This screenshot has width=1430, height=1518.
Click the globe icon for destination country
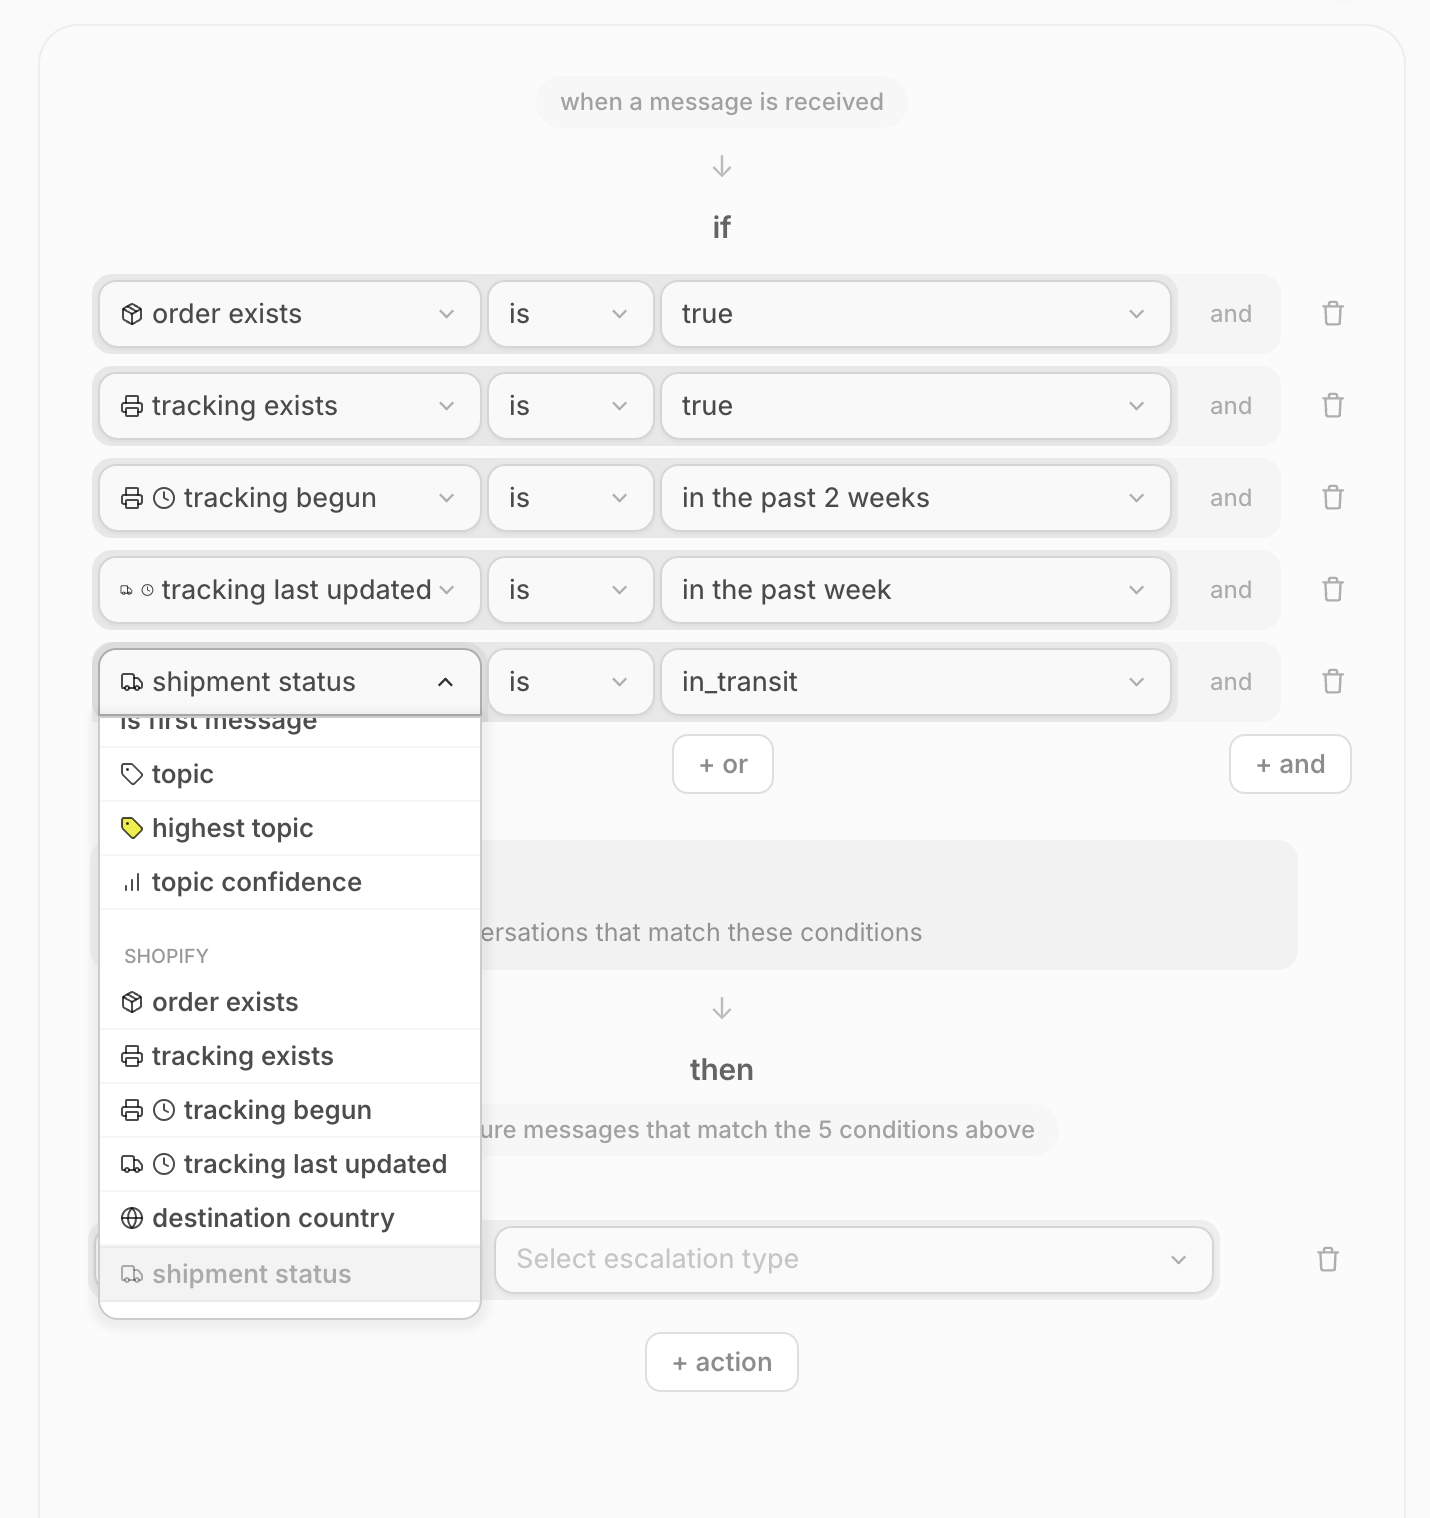132,1218
